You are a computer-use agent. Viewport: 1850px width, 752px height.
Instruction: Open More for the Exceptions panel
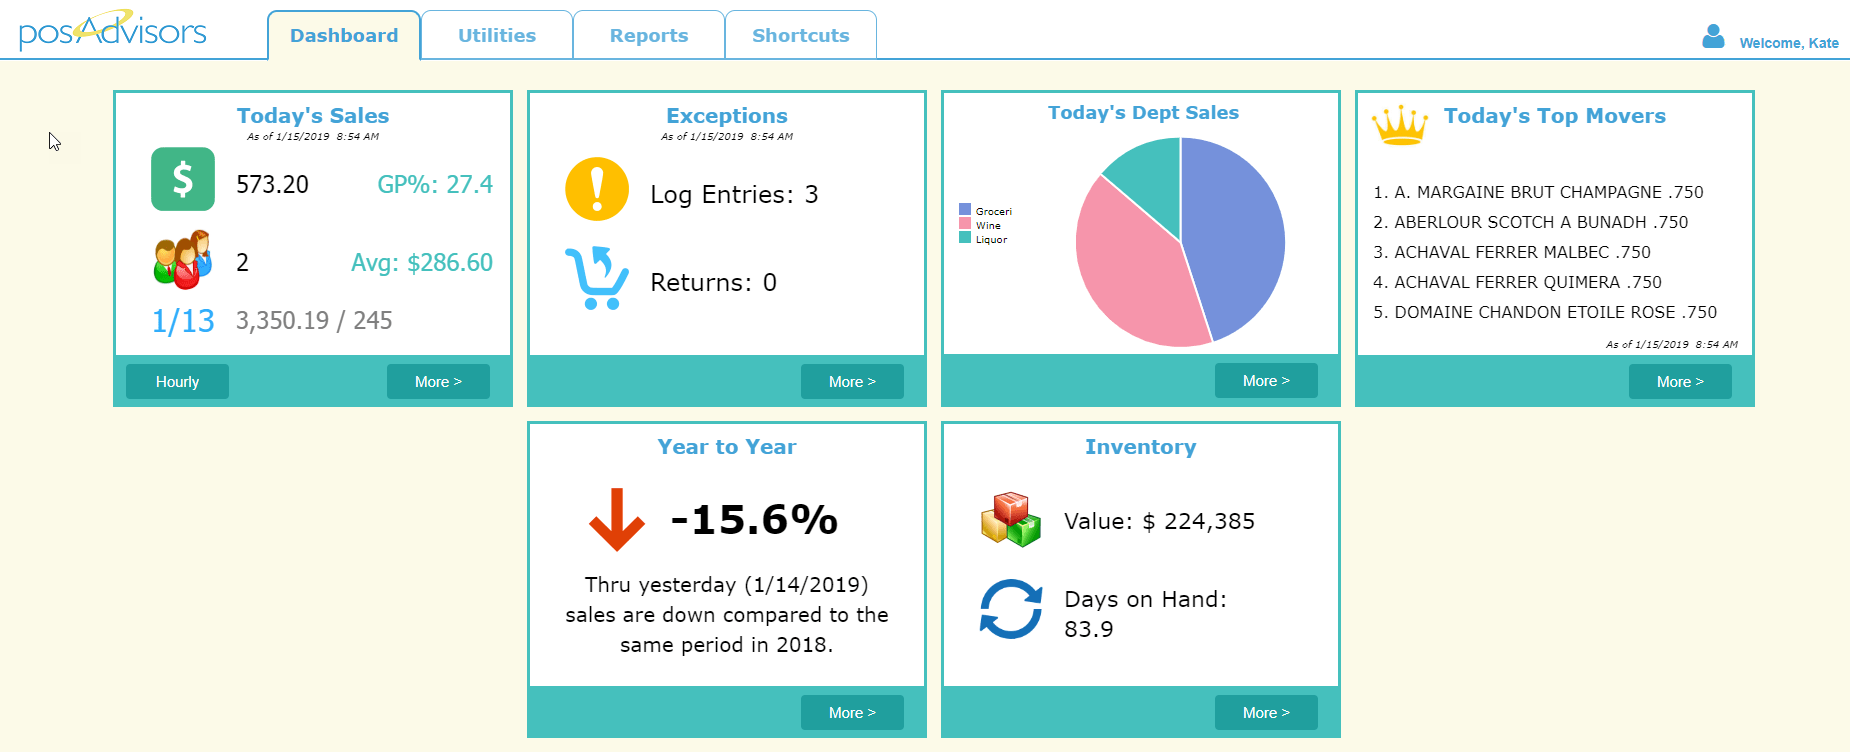[x=852, y=382]
